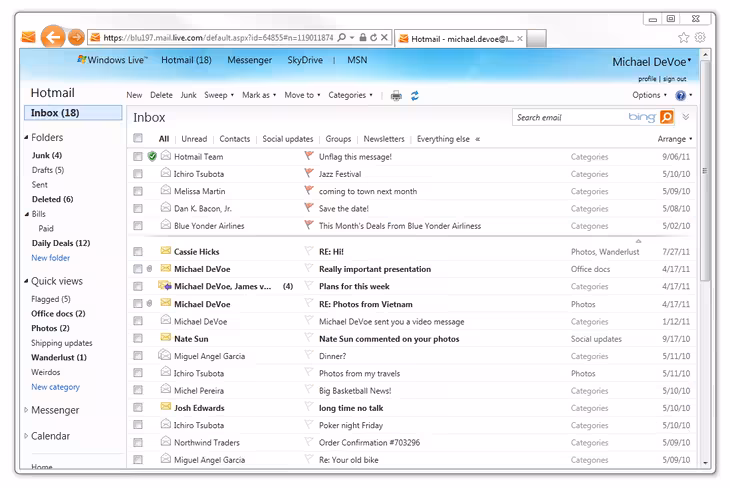Click the lock security icon in address bar
Viewport: 730px width, 488px height.
(363, 37)
